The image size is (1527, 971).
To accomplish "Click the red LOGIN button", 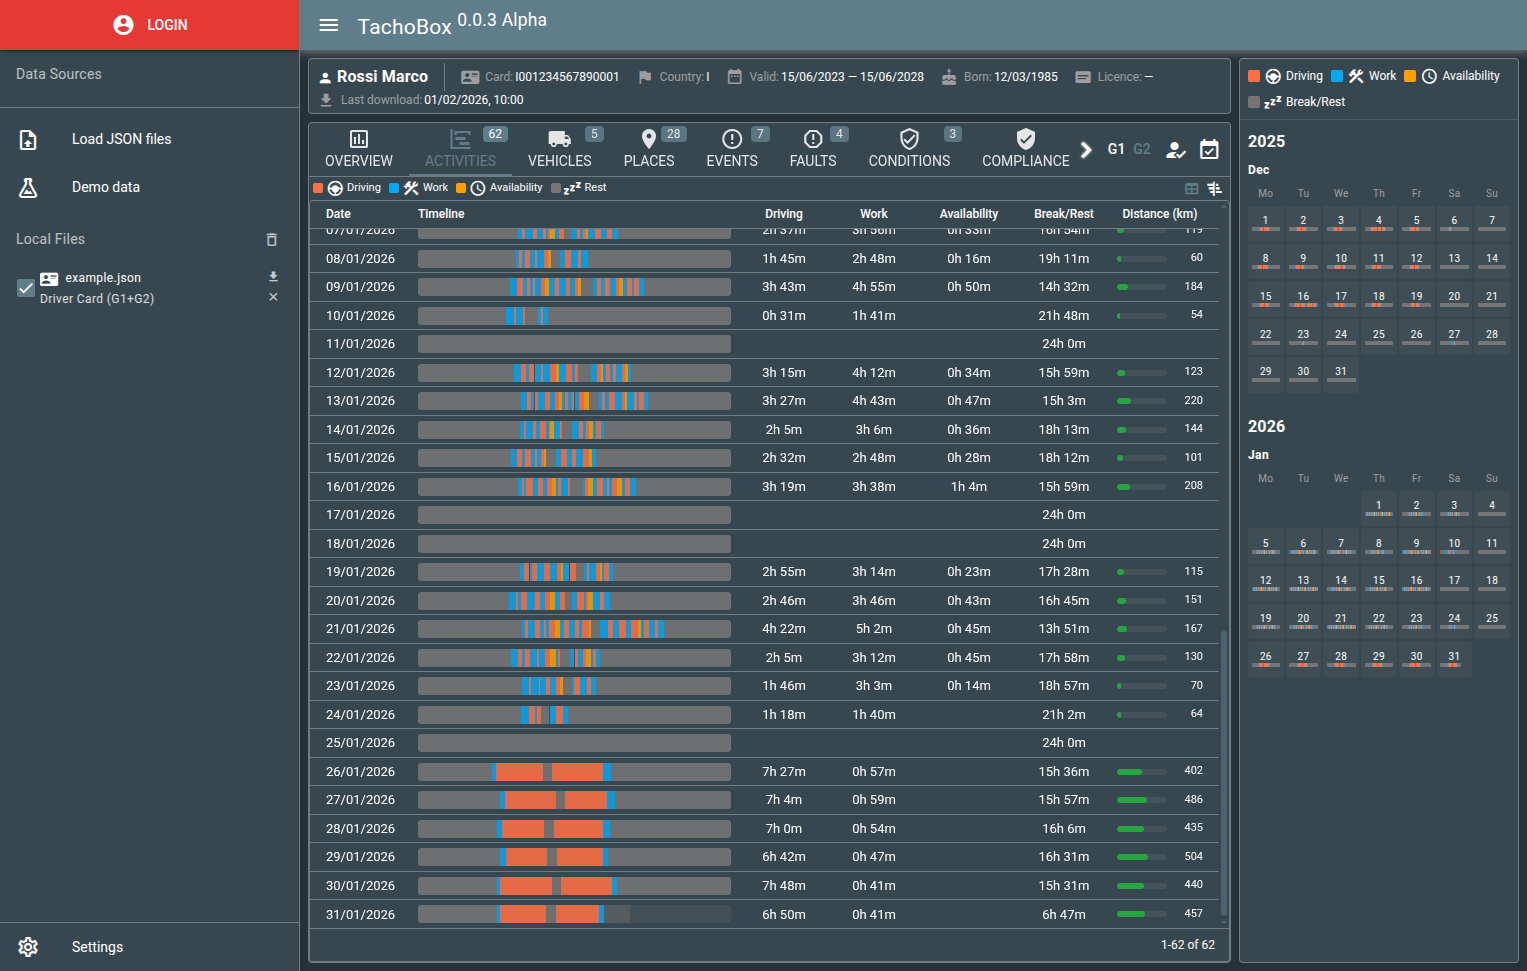I will 150,25.
